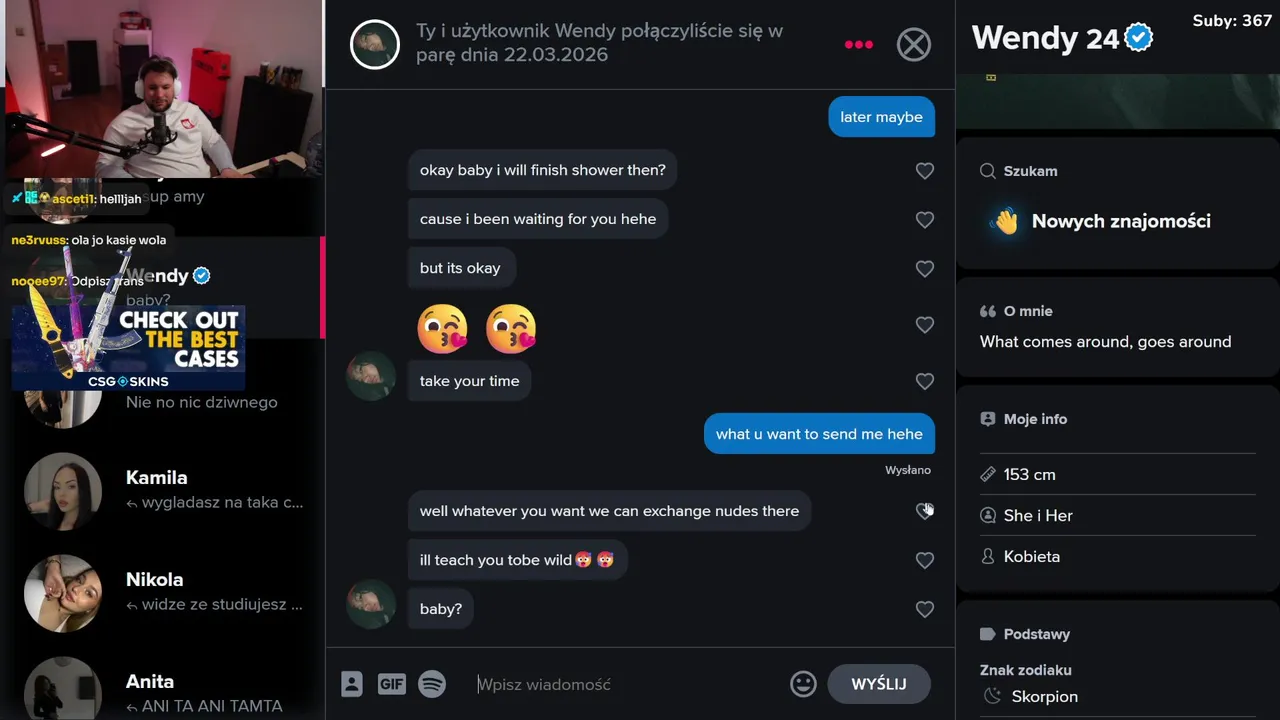Heart the 'take your time' message
Viewport: 1280px width, 720px height.
click(925, 381)
